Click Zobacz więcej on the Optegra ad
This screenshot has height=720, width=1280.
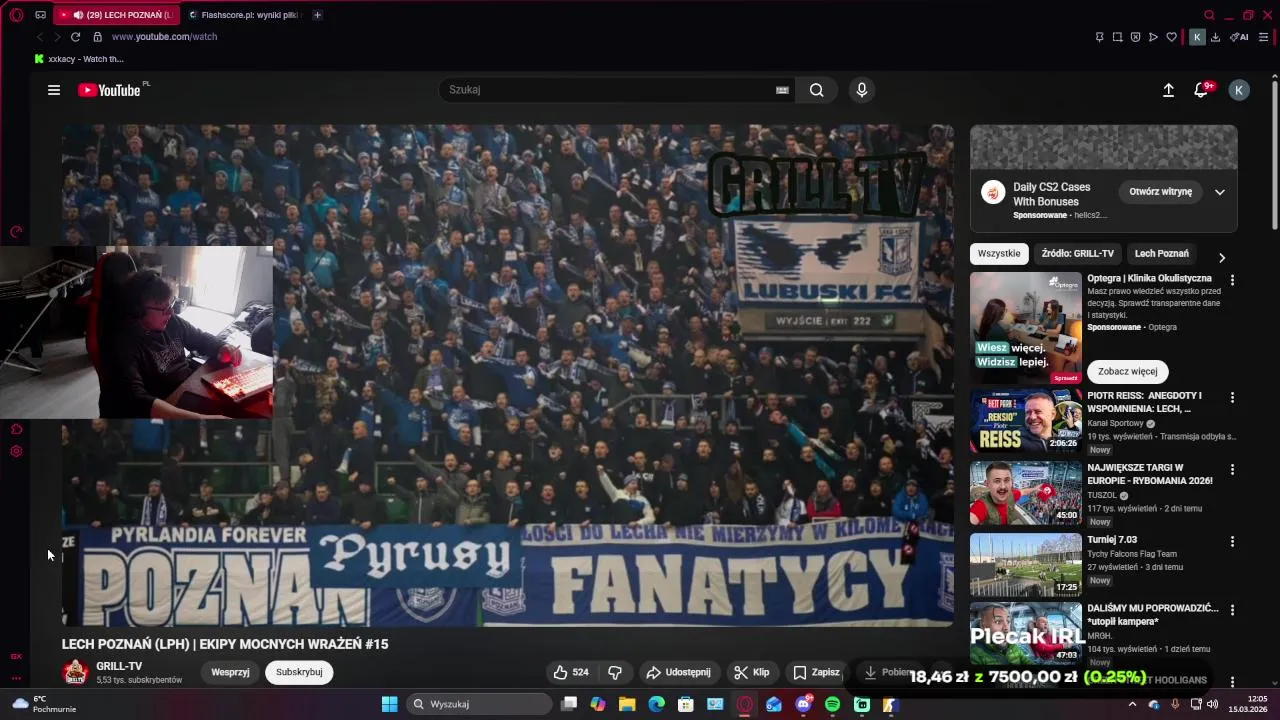pos(1127,371)
